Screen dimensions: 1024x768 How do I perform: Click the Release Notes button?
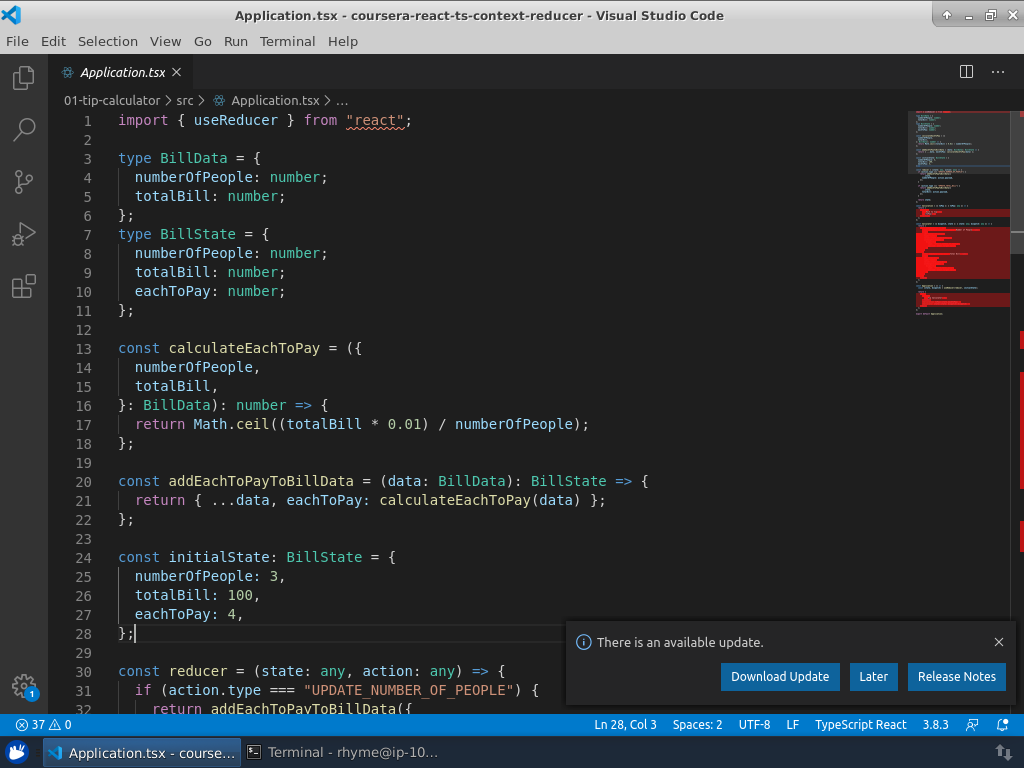point(956,677)
